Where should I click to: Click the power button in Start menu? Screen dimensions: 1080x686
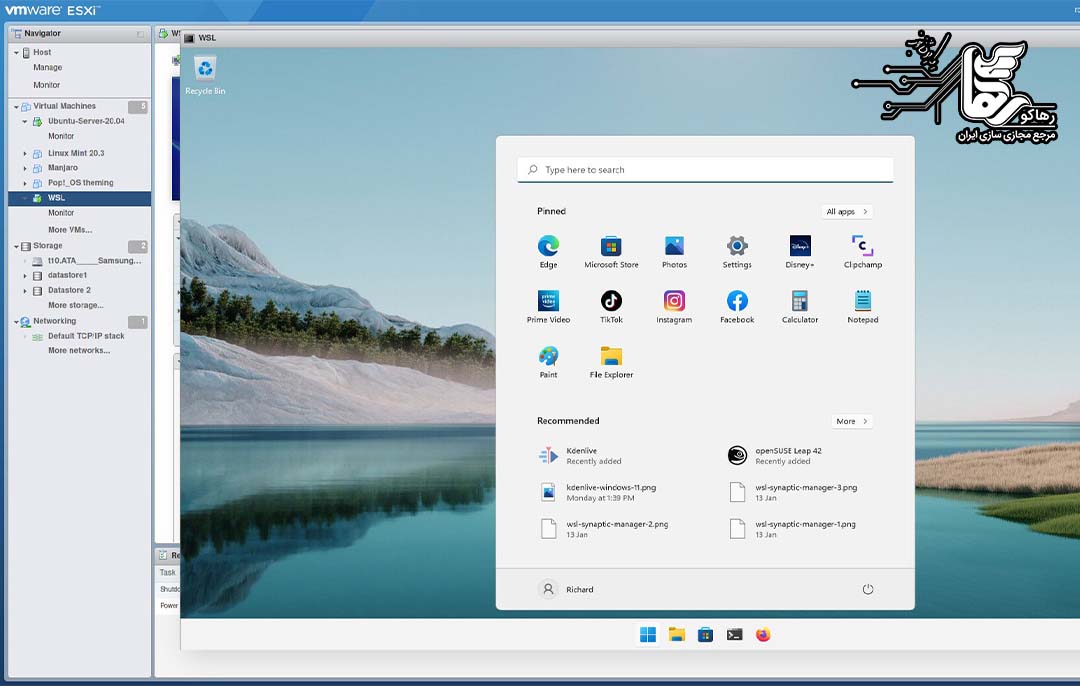click(867, 589)
